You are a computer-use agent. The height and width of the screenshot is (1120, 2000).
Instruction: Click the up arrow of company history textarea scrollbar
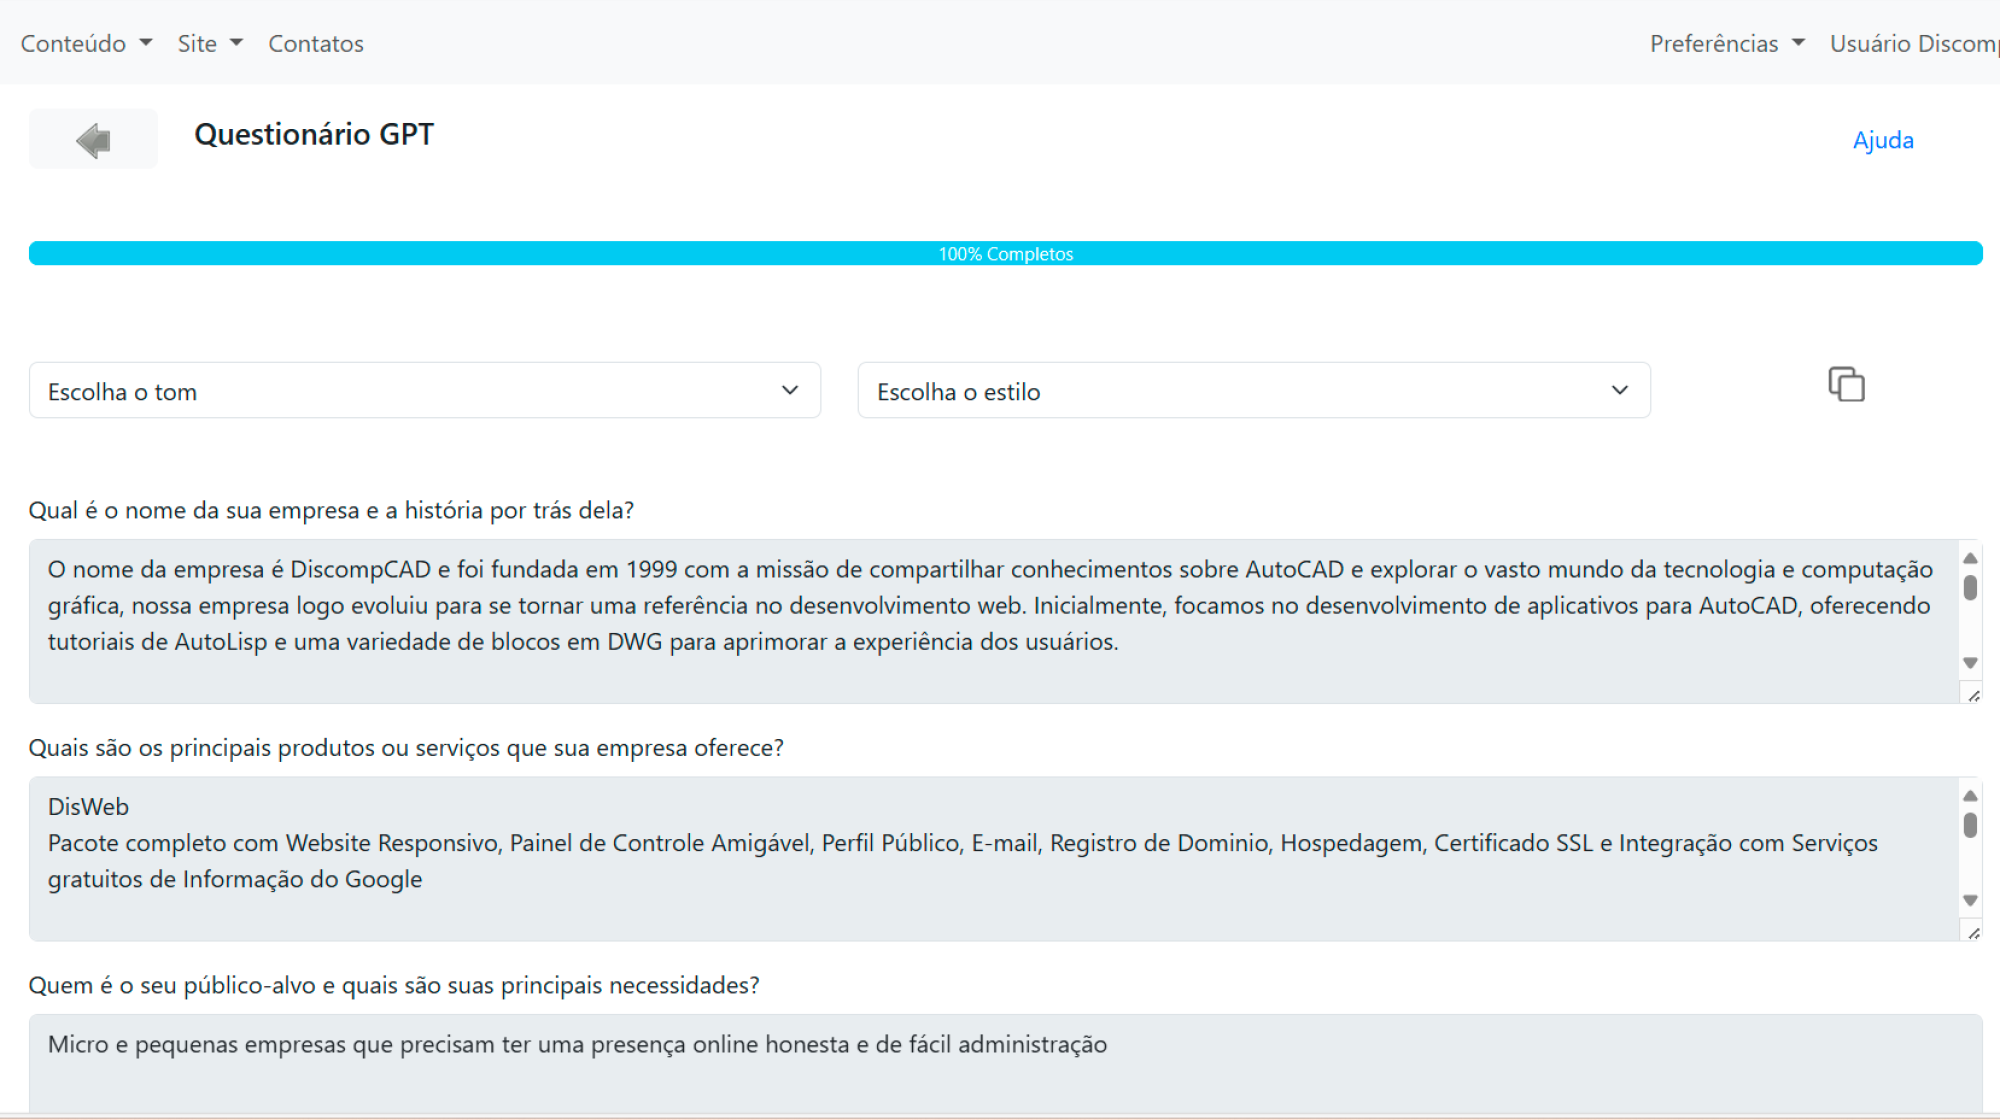point(1970,558)
